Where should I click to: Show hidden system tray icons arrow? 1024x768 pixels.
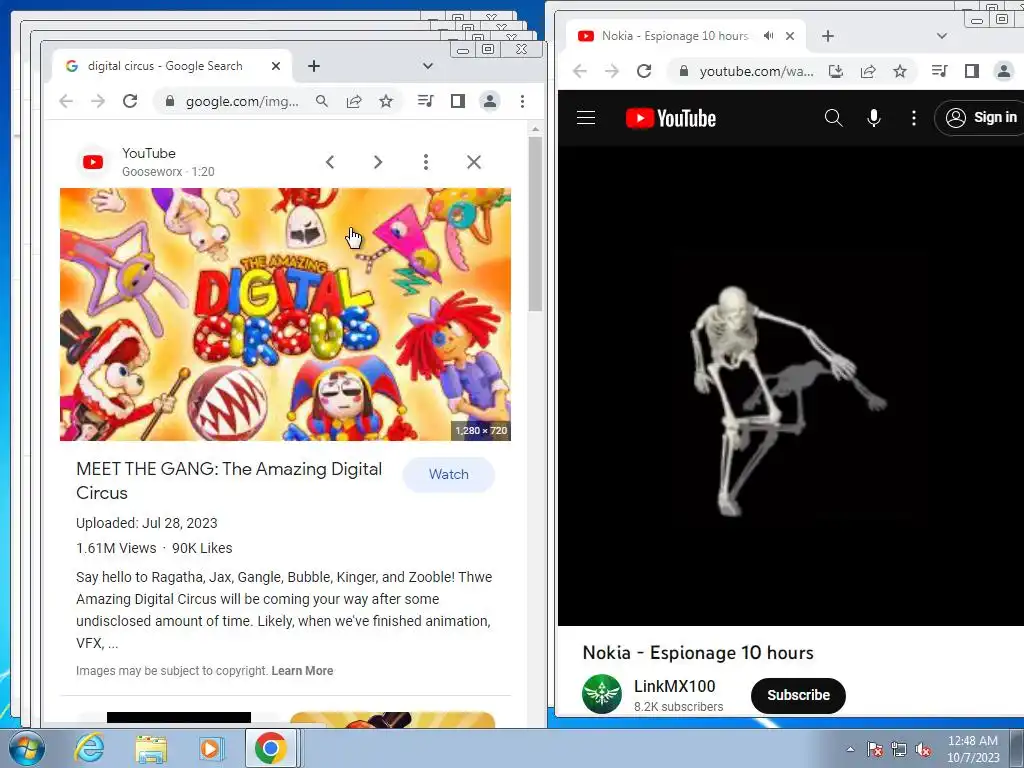850,749
